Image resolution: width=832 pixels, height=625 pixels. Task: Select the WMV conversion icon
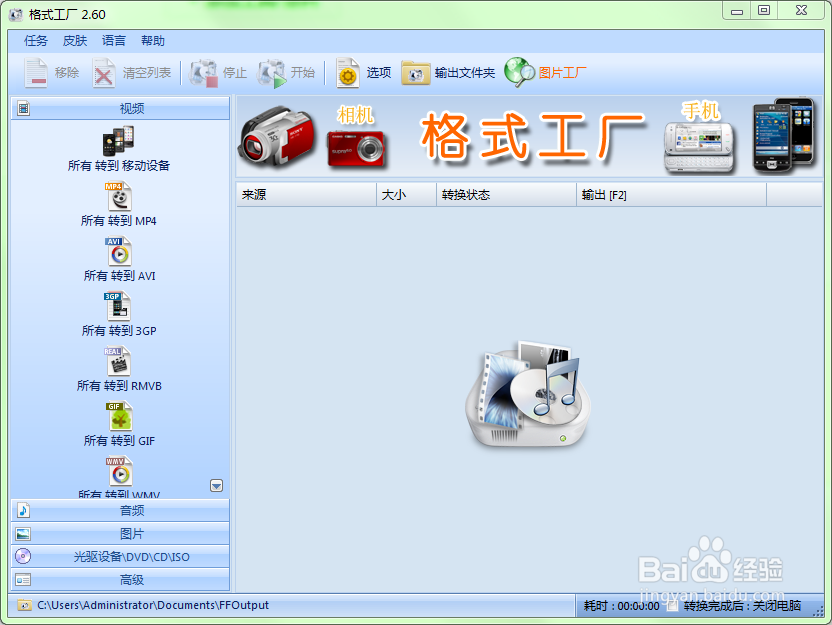point(119,471)
